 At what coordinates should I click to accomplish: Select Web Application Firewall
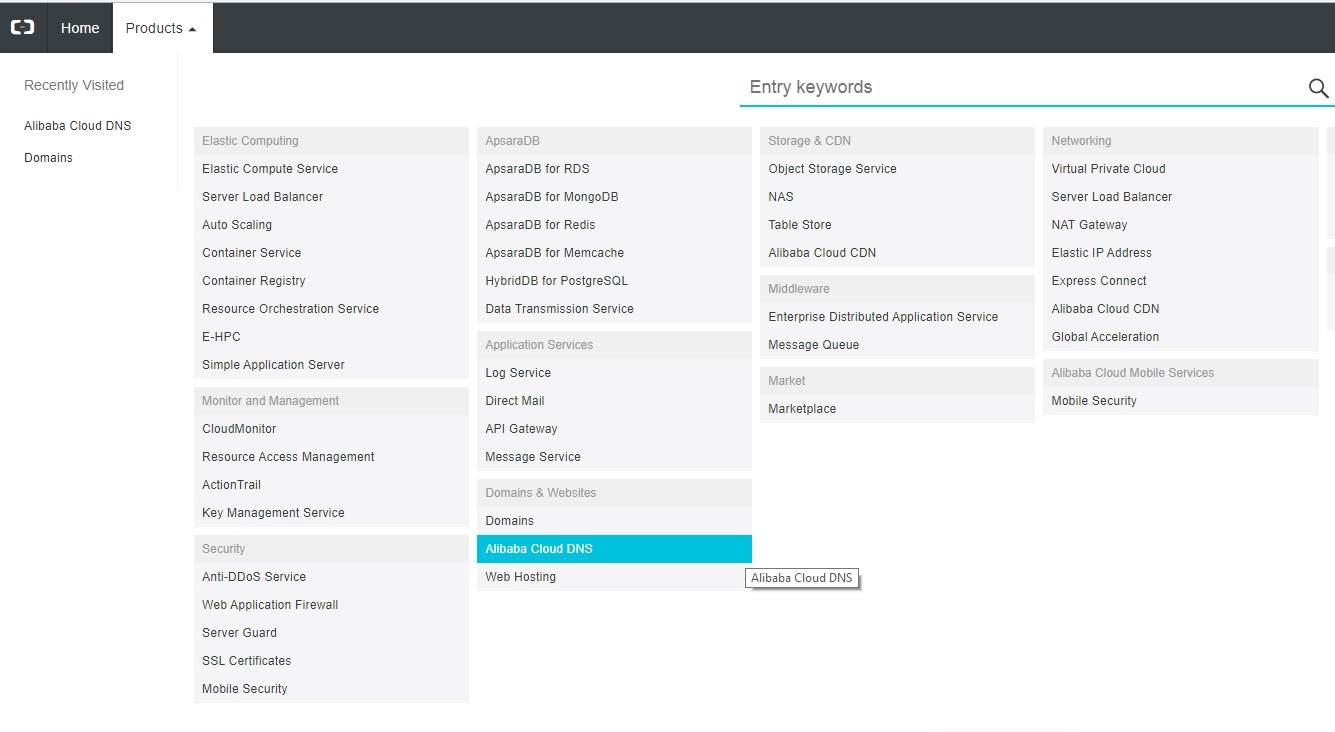(x=331, y=605)
